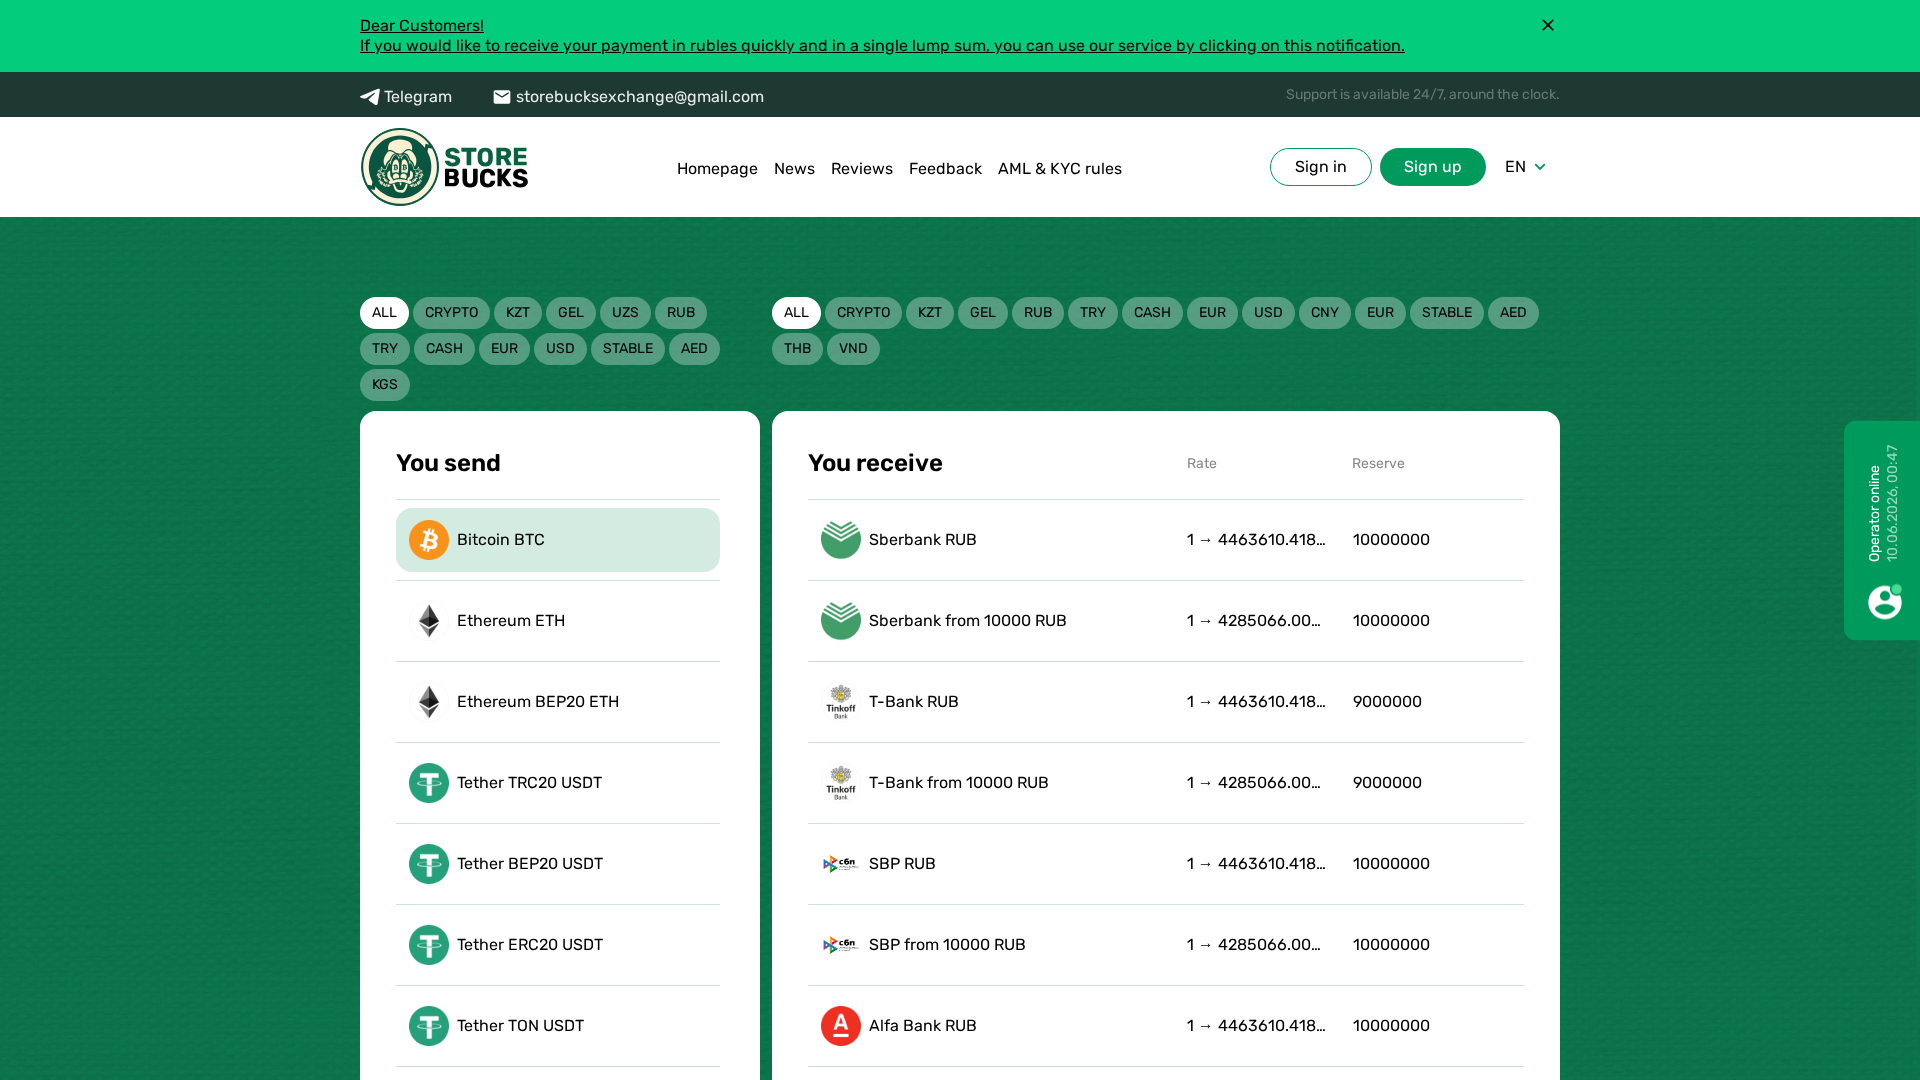Click the Tether ERC20 USDT icon
The height and width of the screenshot is (1080, 1920).
(428, 945)
